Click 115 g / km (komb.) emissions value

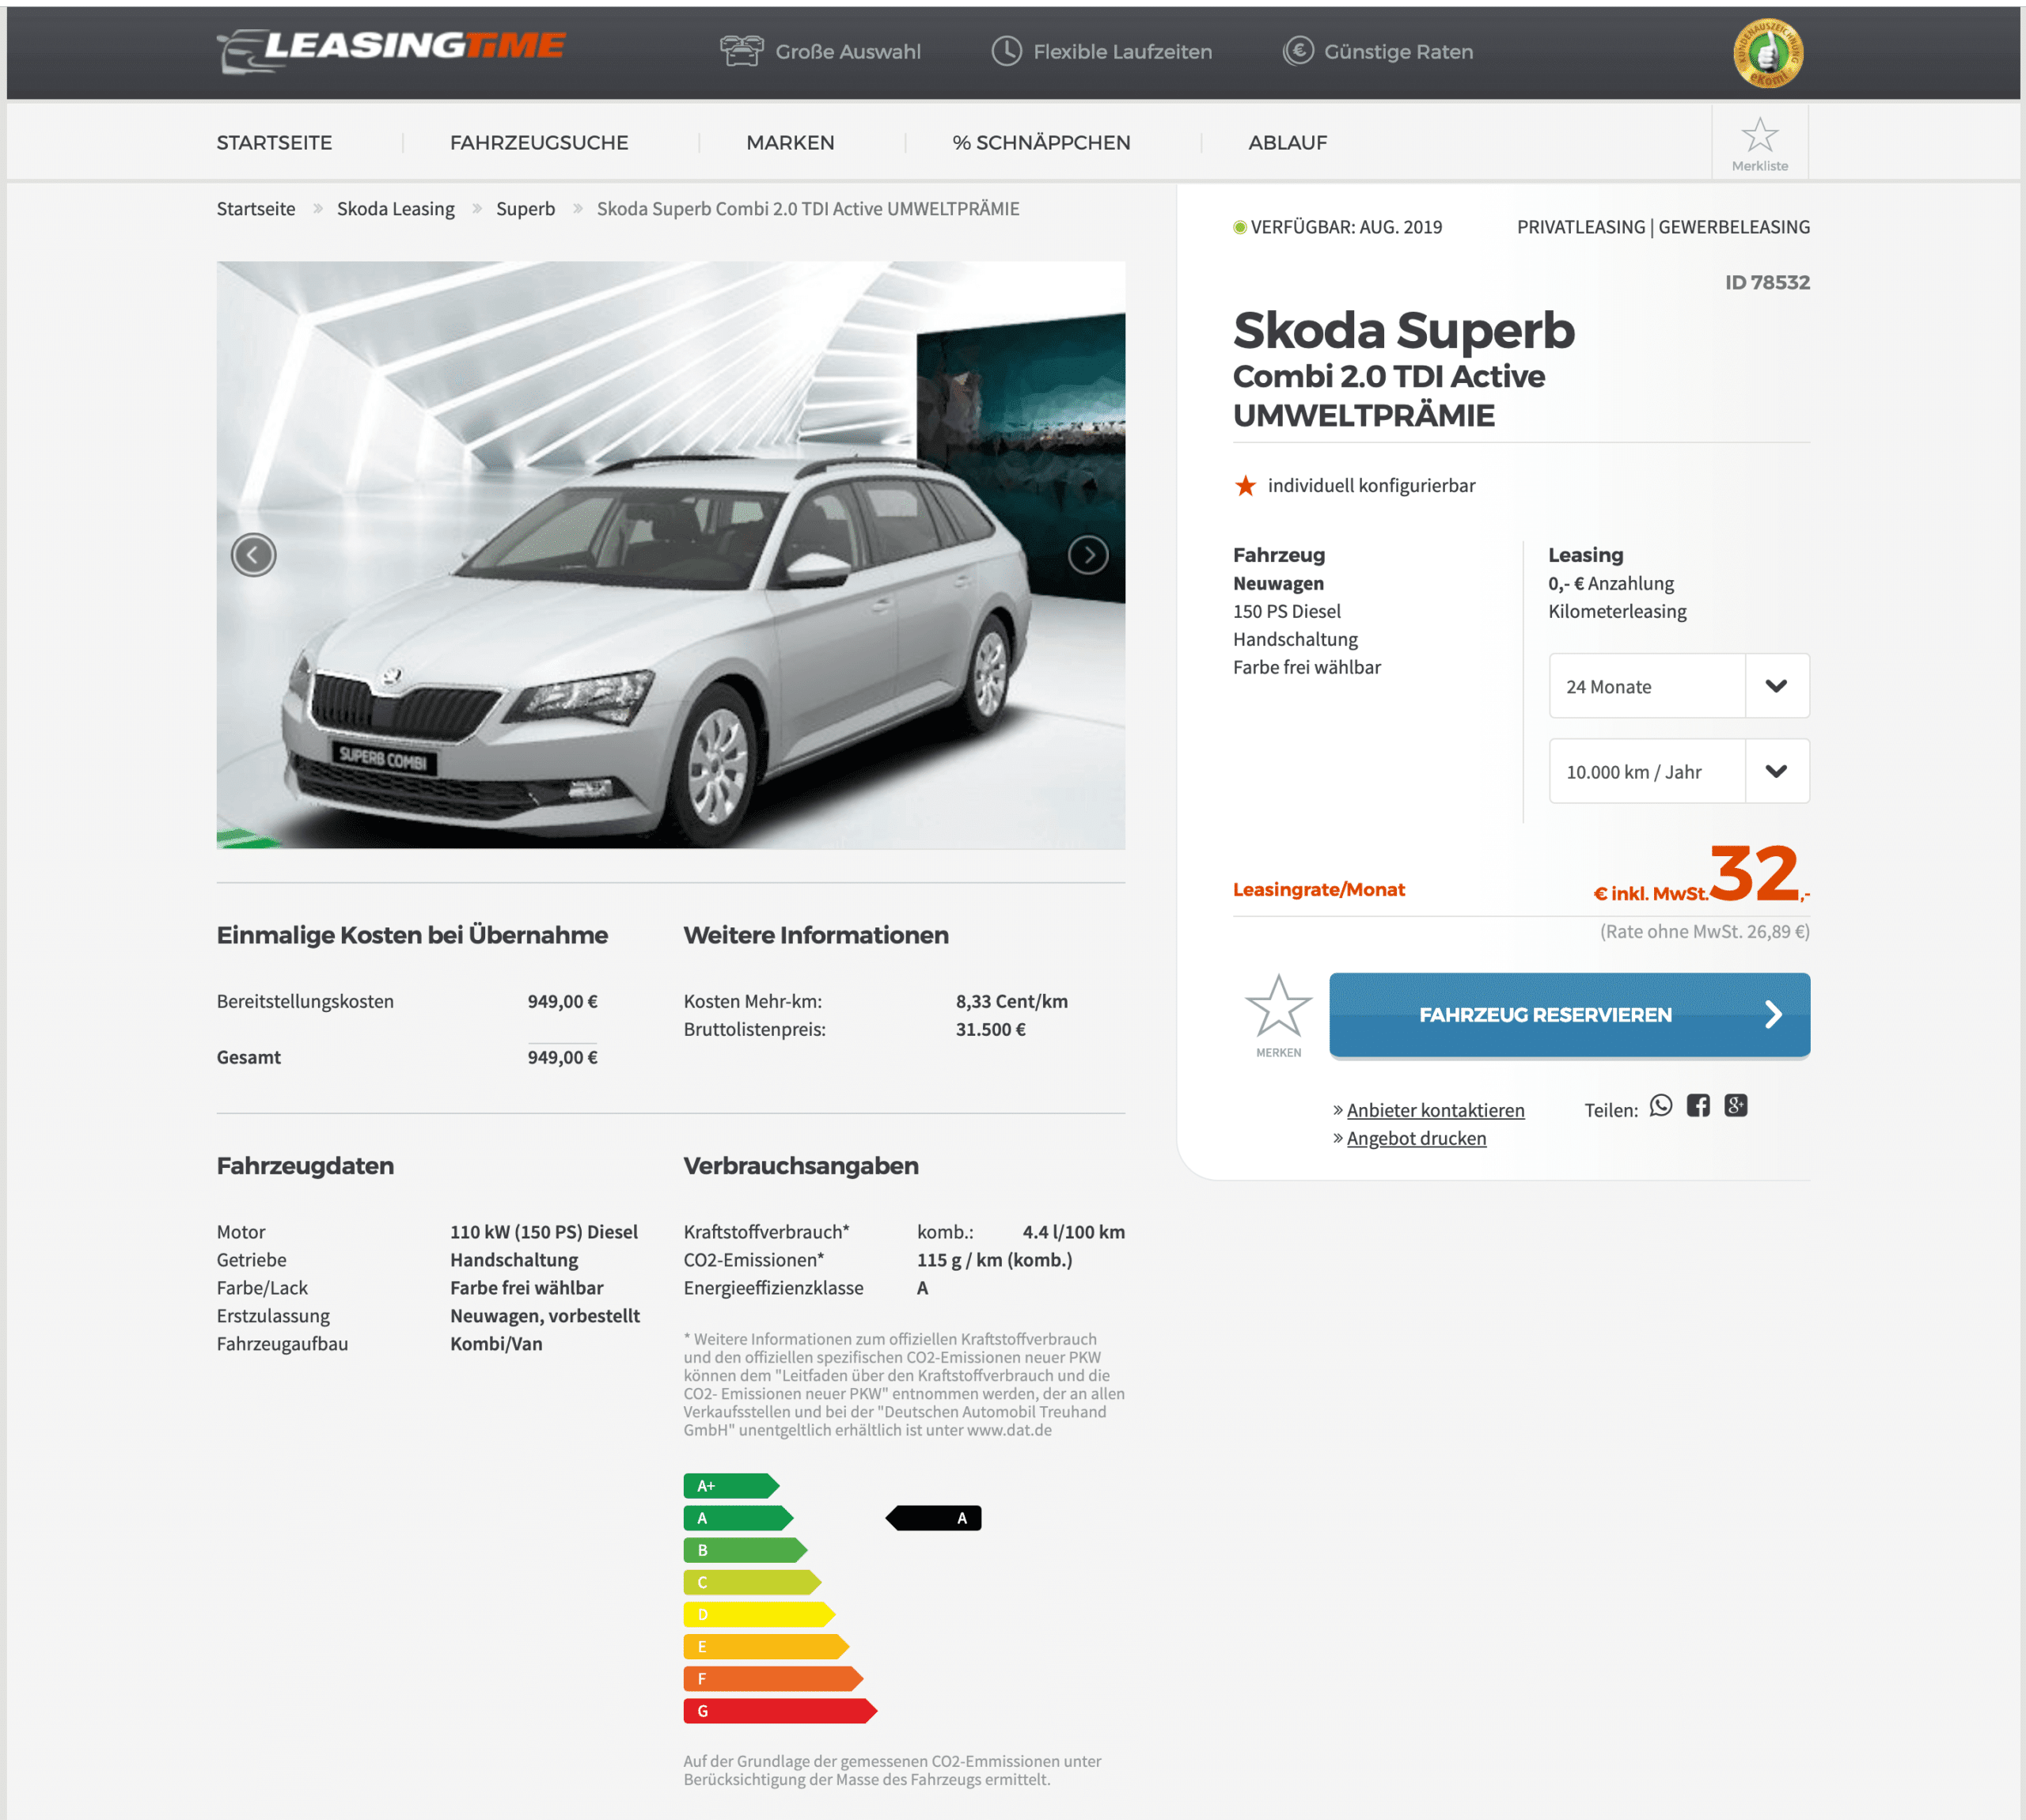pyautogui.click(x=994, y=1260)
